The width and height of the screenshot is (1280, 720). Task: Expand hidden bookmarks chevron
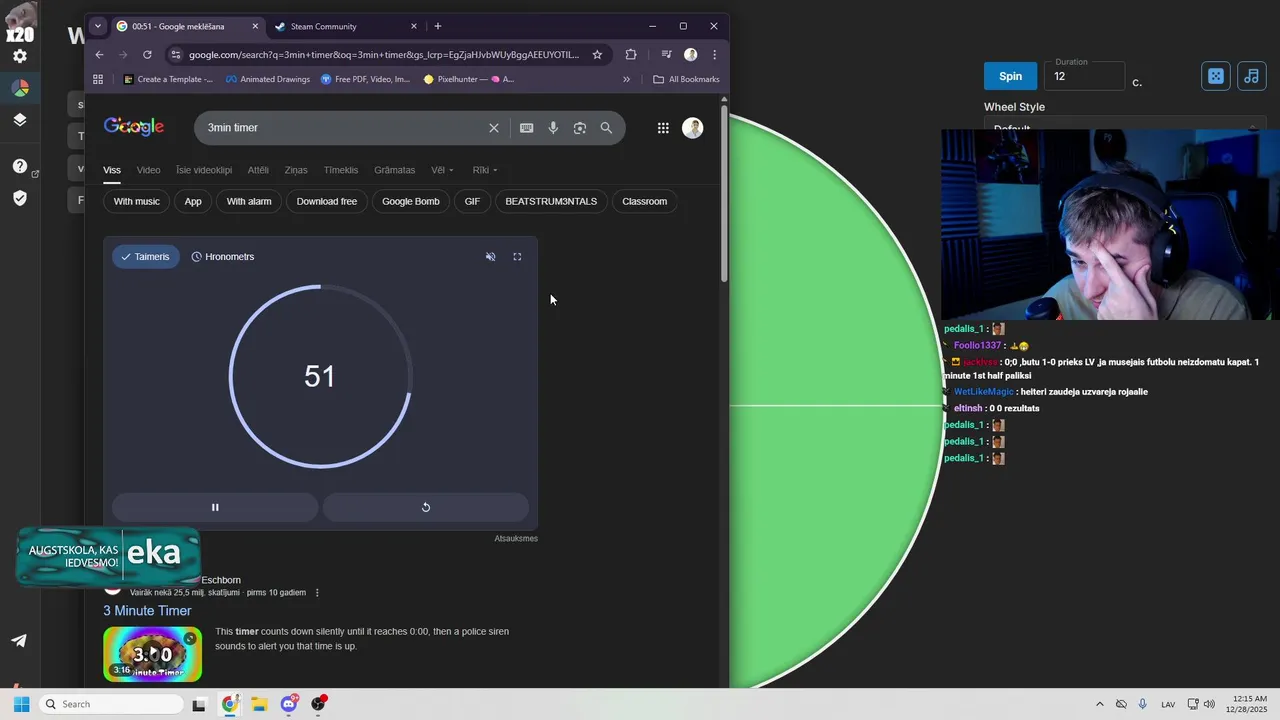pyautogui.click(x=627, y=79)
